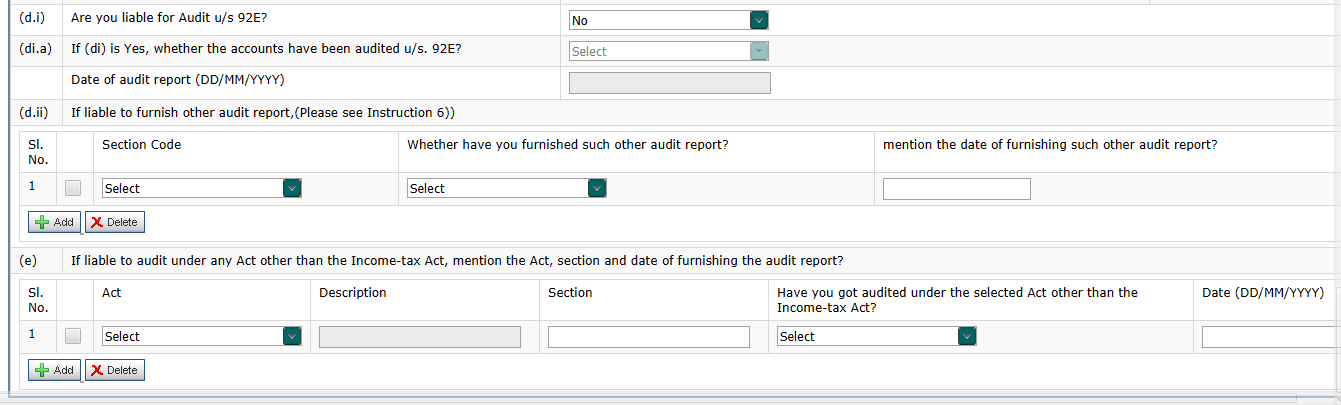The width and height of the screenshot is (1341, 405).
Task: Expand 'Have you got audited' Select dropdown
Action: tap(875, 337)
